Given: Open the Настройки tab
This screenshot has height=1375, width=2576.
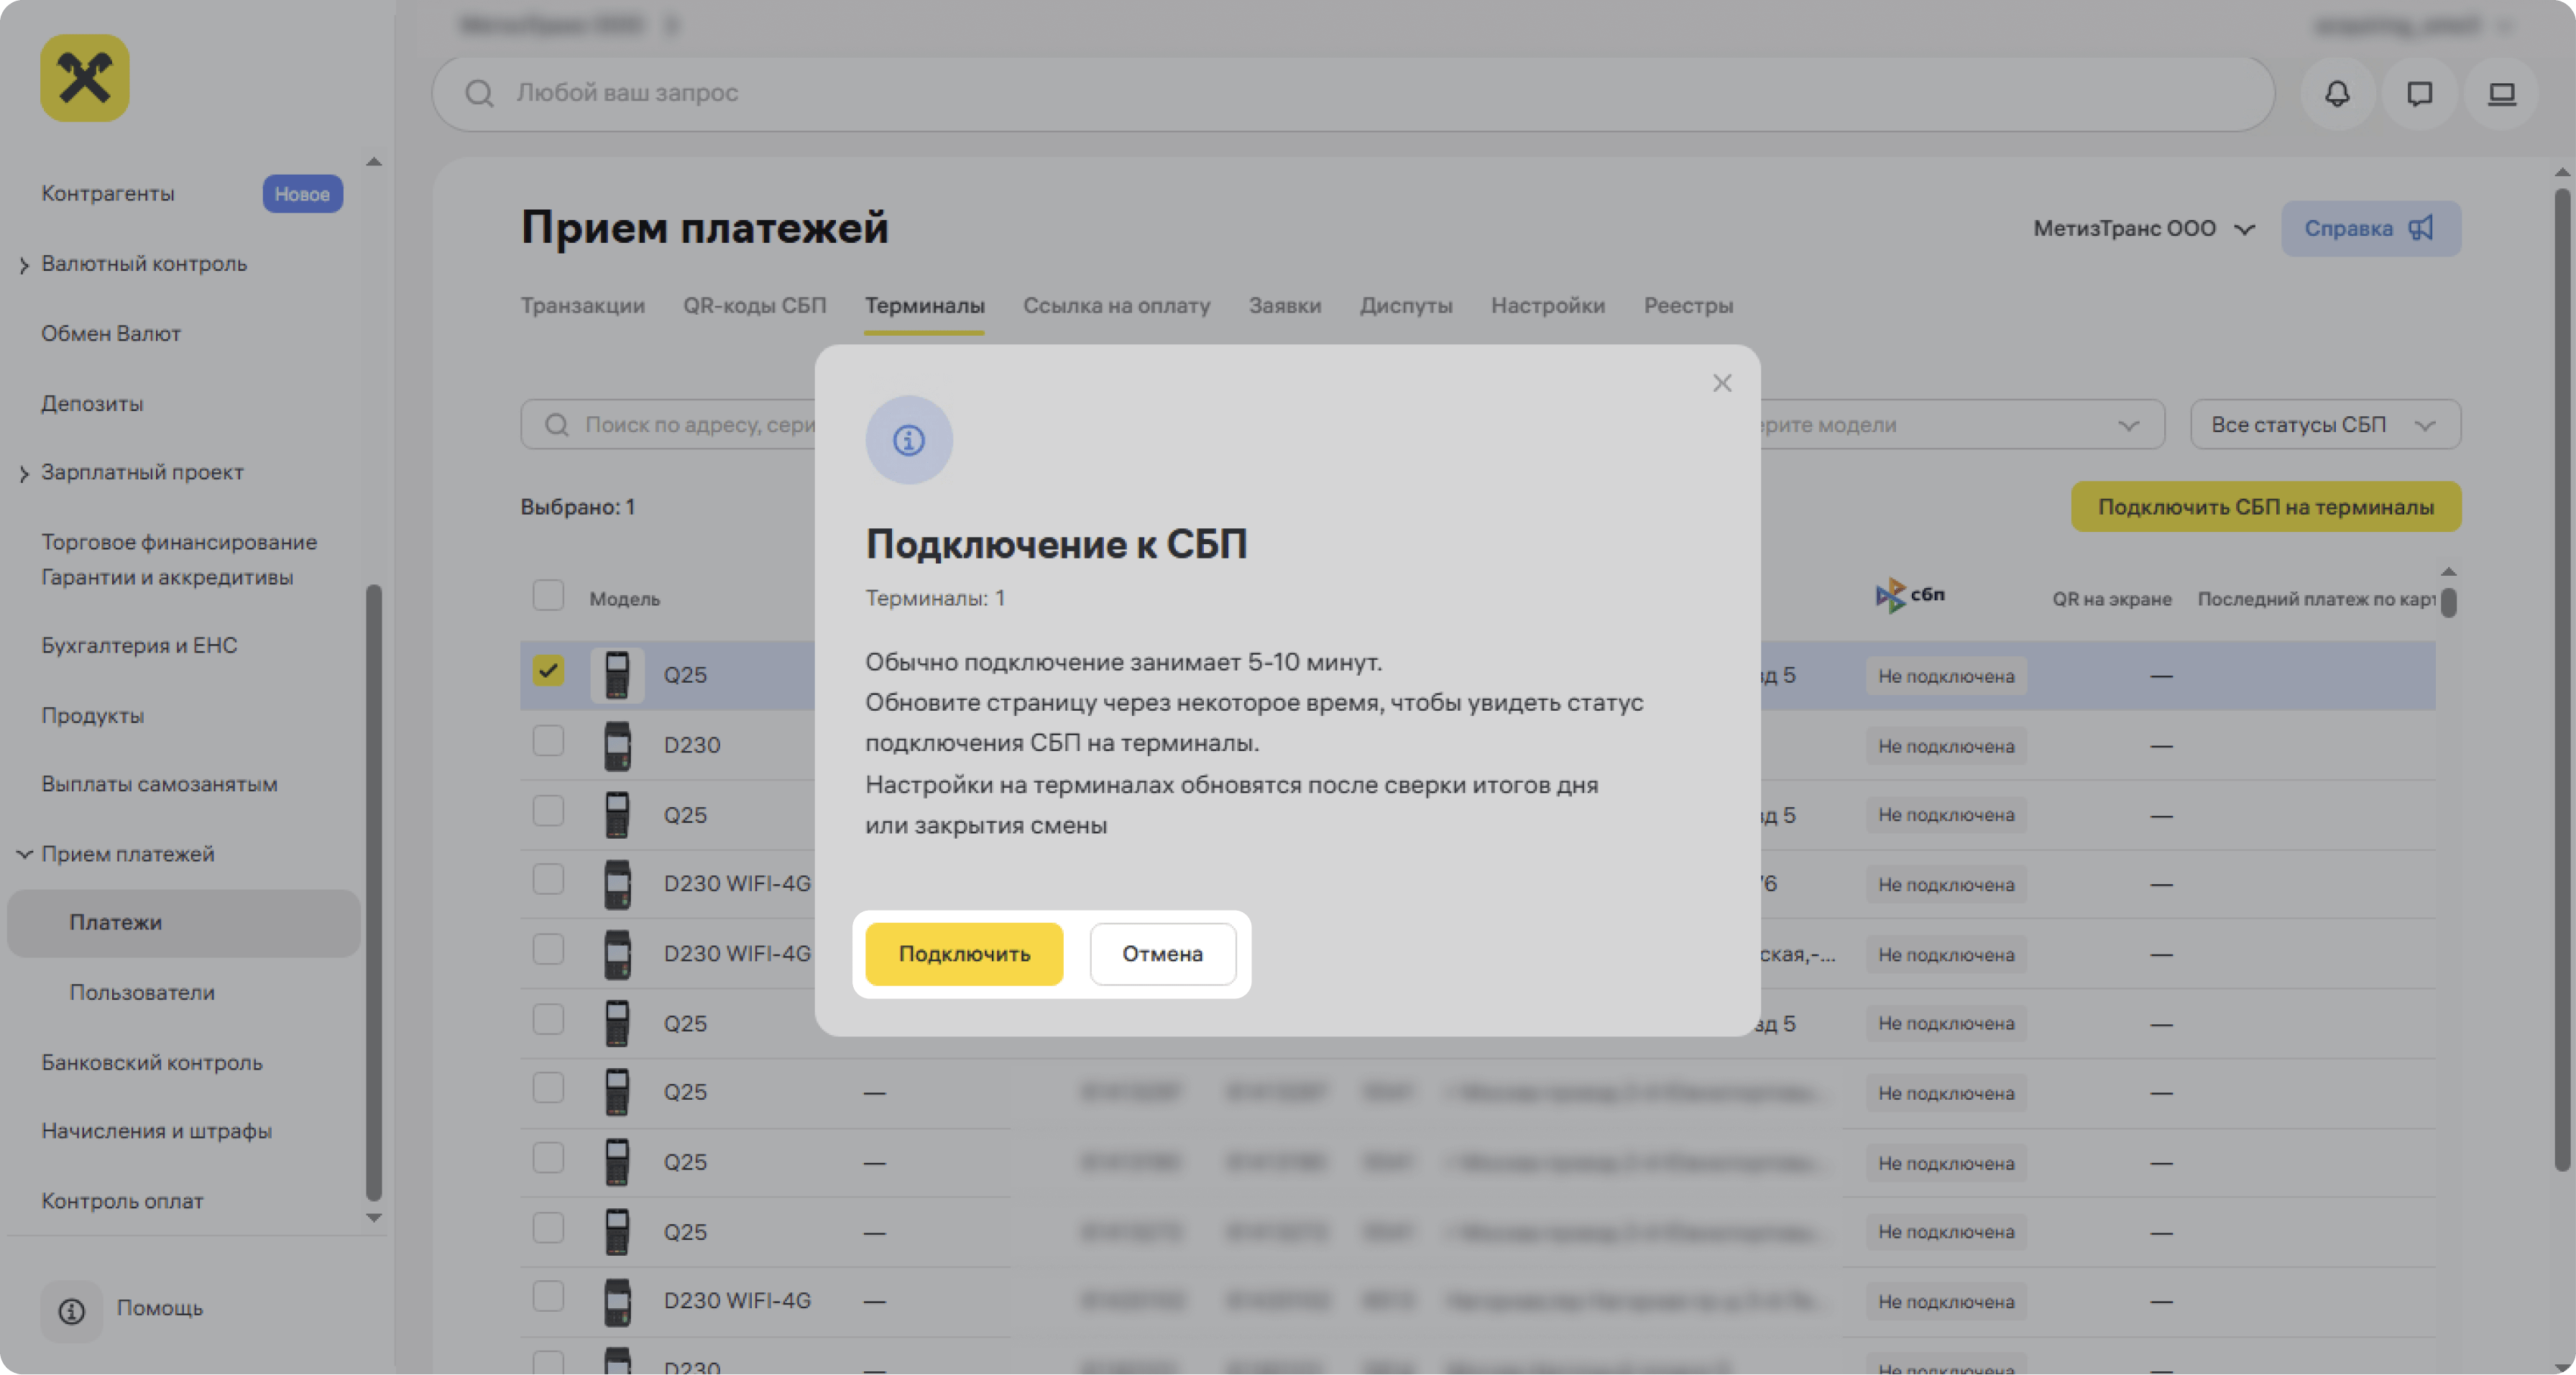Looking at the screenshot, I should 1547,305.
